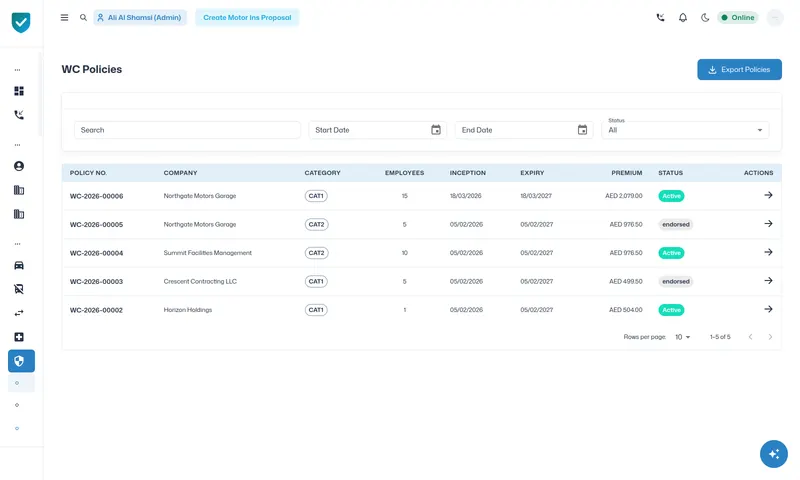The height and width of the screenshot is (480, 800).
Task: Click endorsed status in WC-2026-00003 row
Action: pyautogui.click(x=676, y=282)
